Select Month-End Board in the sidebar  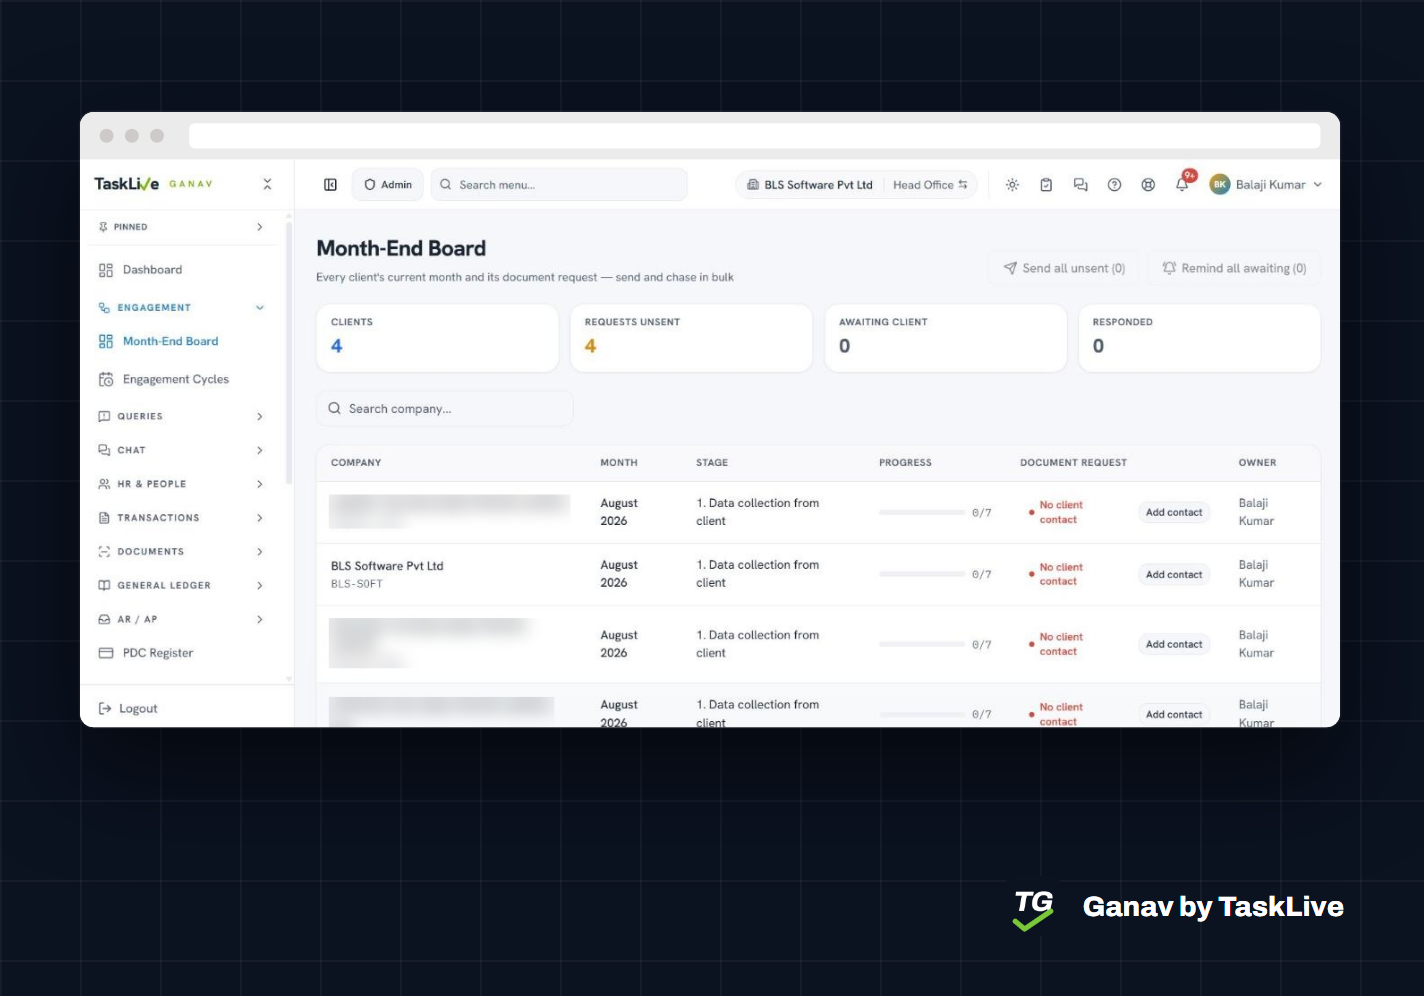tap(170, 341)
